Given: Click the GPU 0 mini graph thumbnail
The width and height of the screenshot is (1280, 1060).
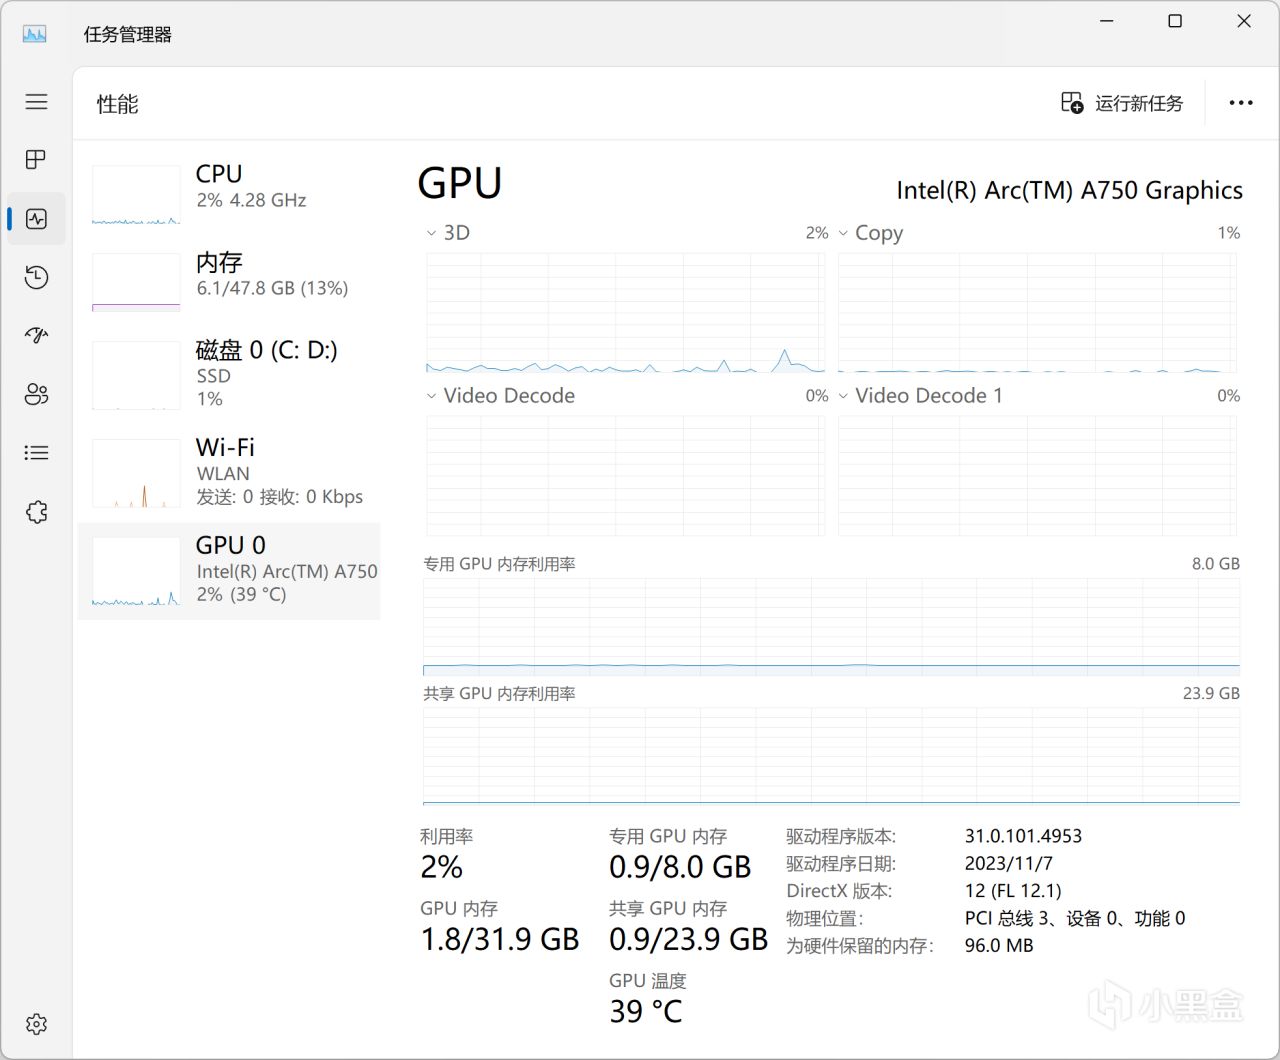Looking at the screenshot, I should [136, 572].
